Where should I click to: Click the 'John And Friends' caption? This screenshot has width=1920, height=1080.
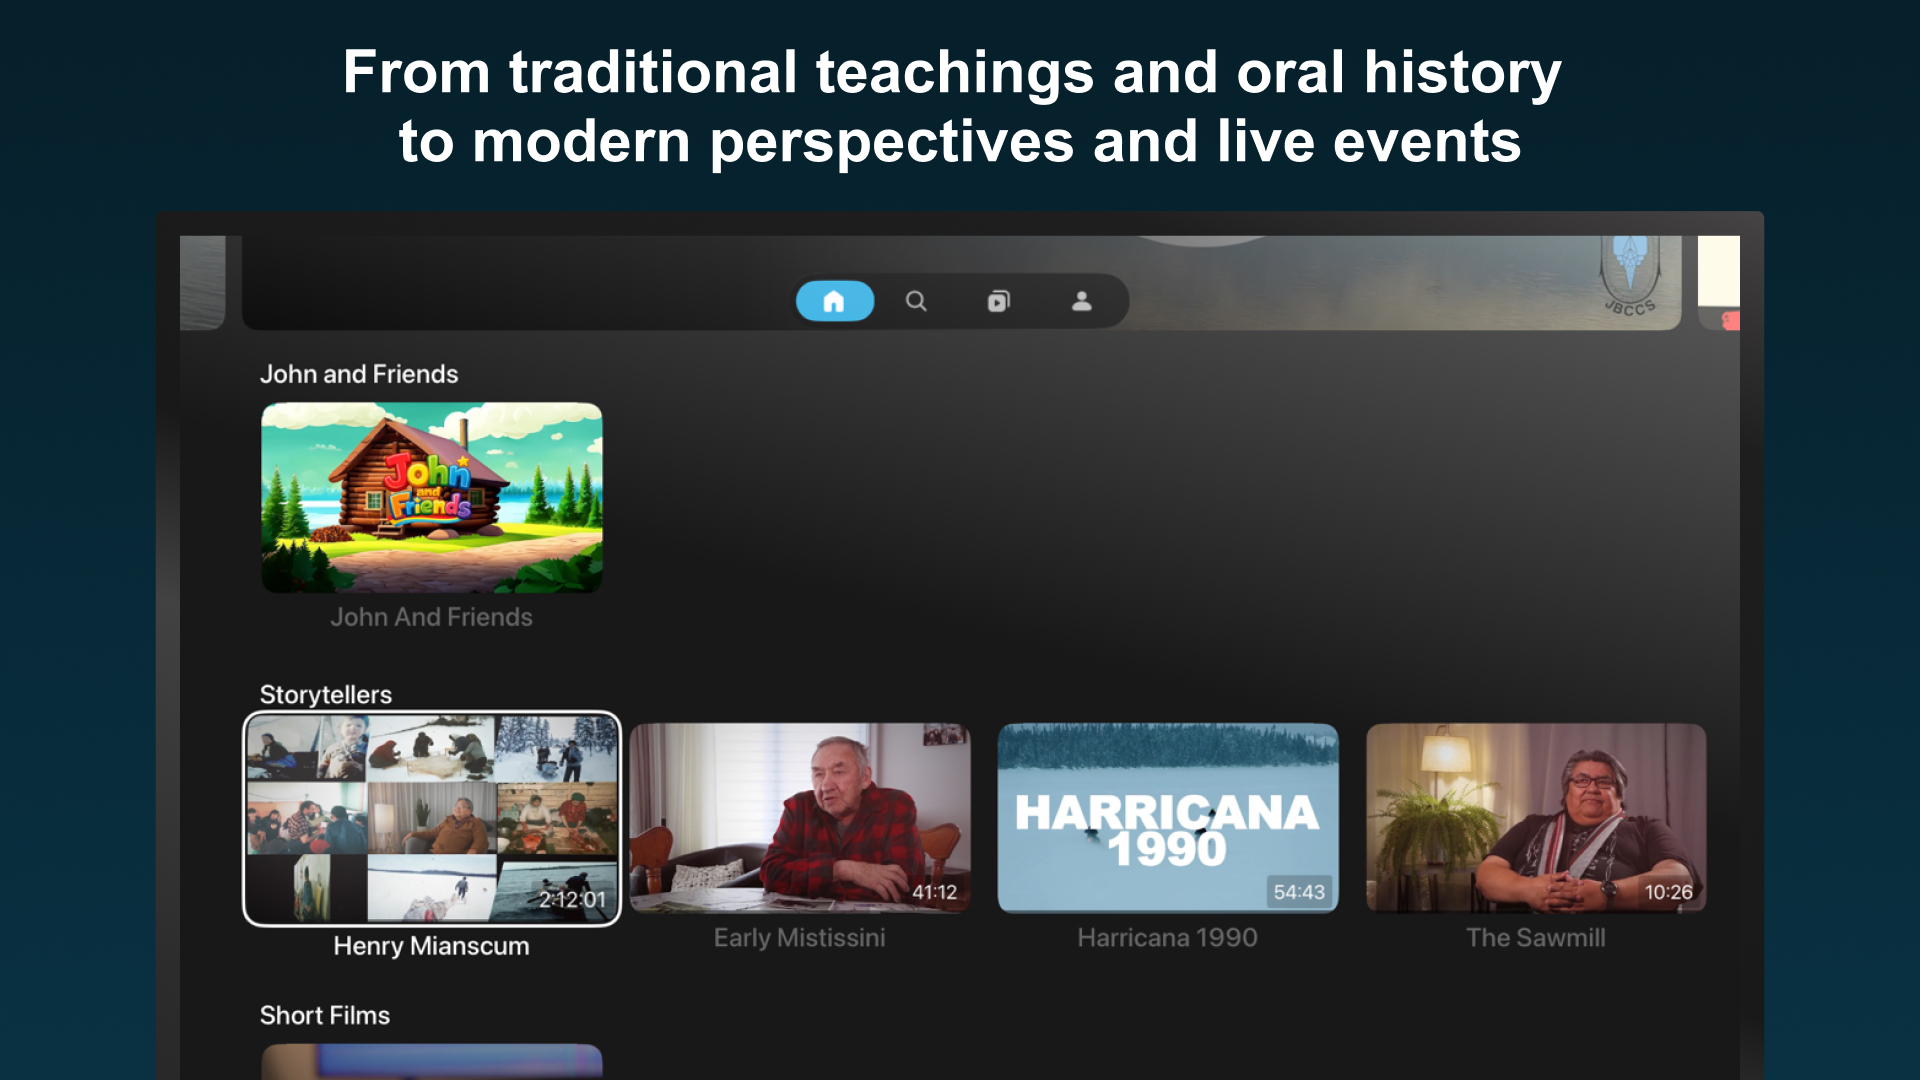[x=432, y=617]
